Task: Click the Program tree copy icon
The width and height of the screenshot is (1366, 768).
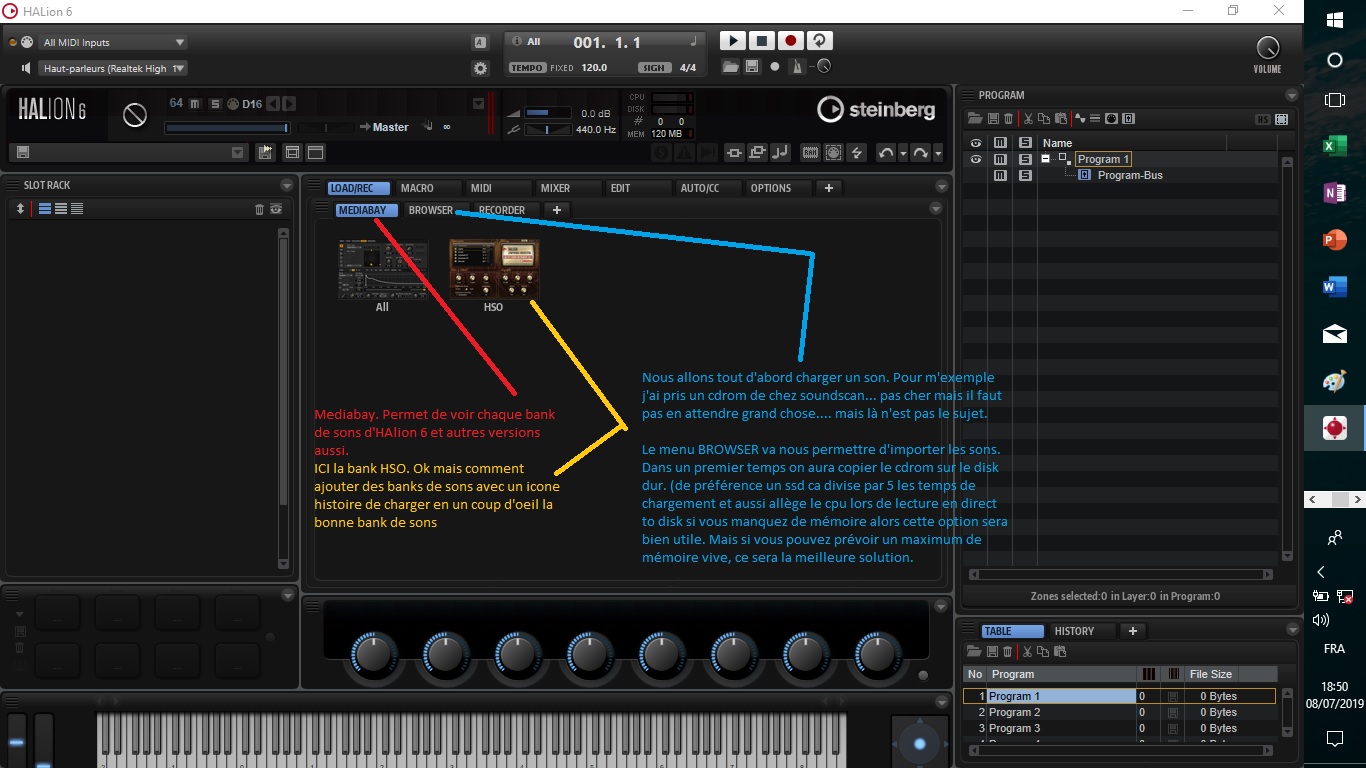Action: (x=1043, y=119)
